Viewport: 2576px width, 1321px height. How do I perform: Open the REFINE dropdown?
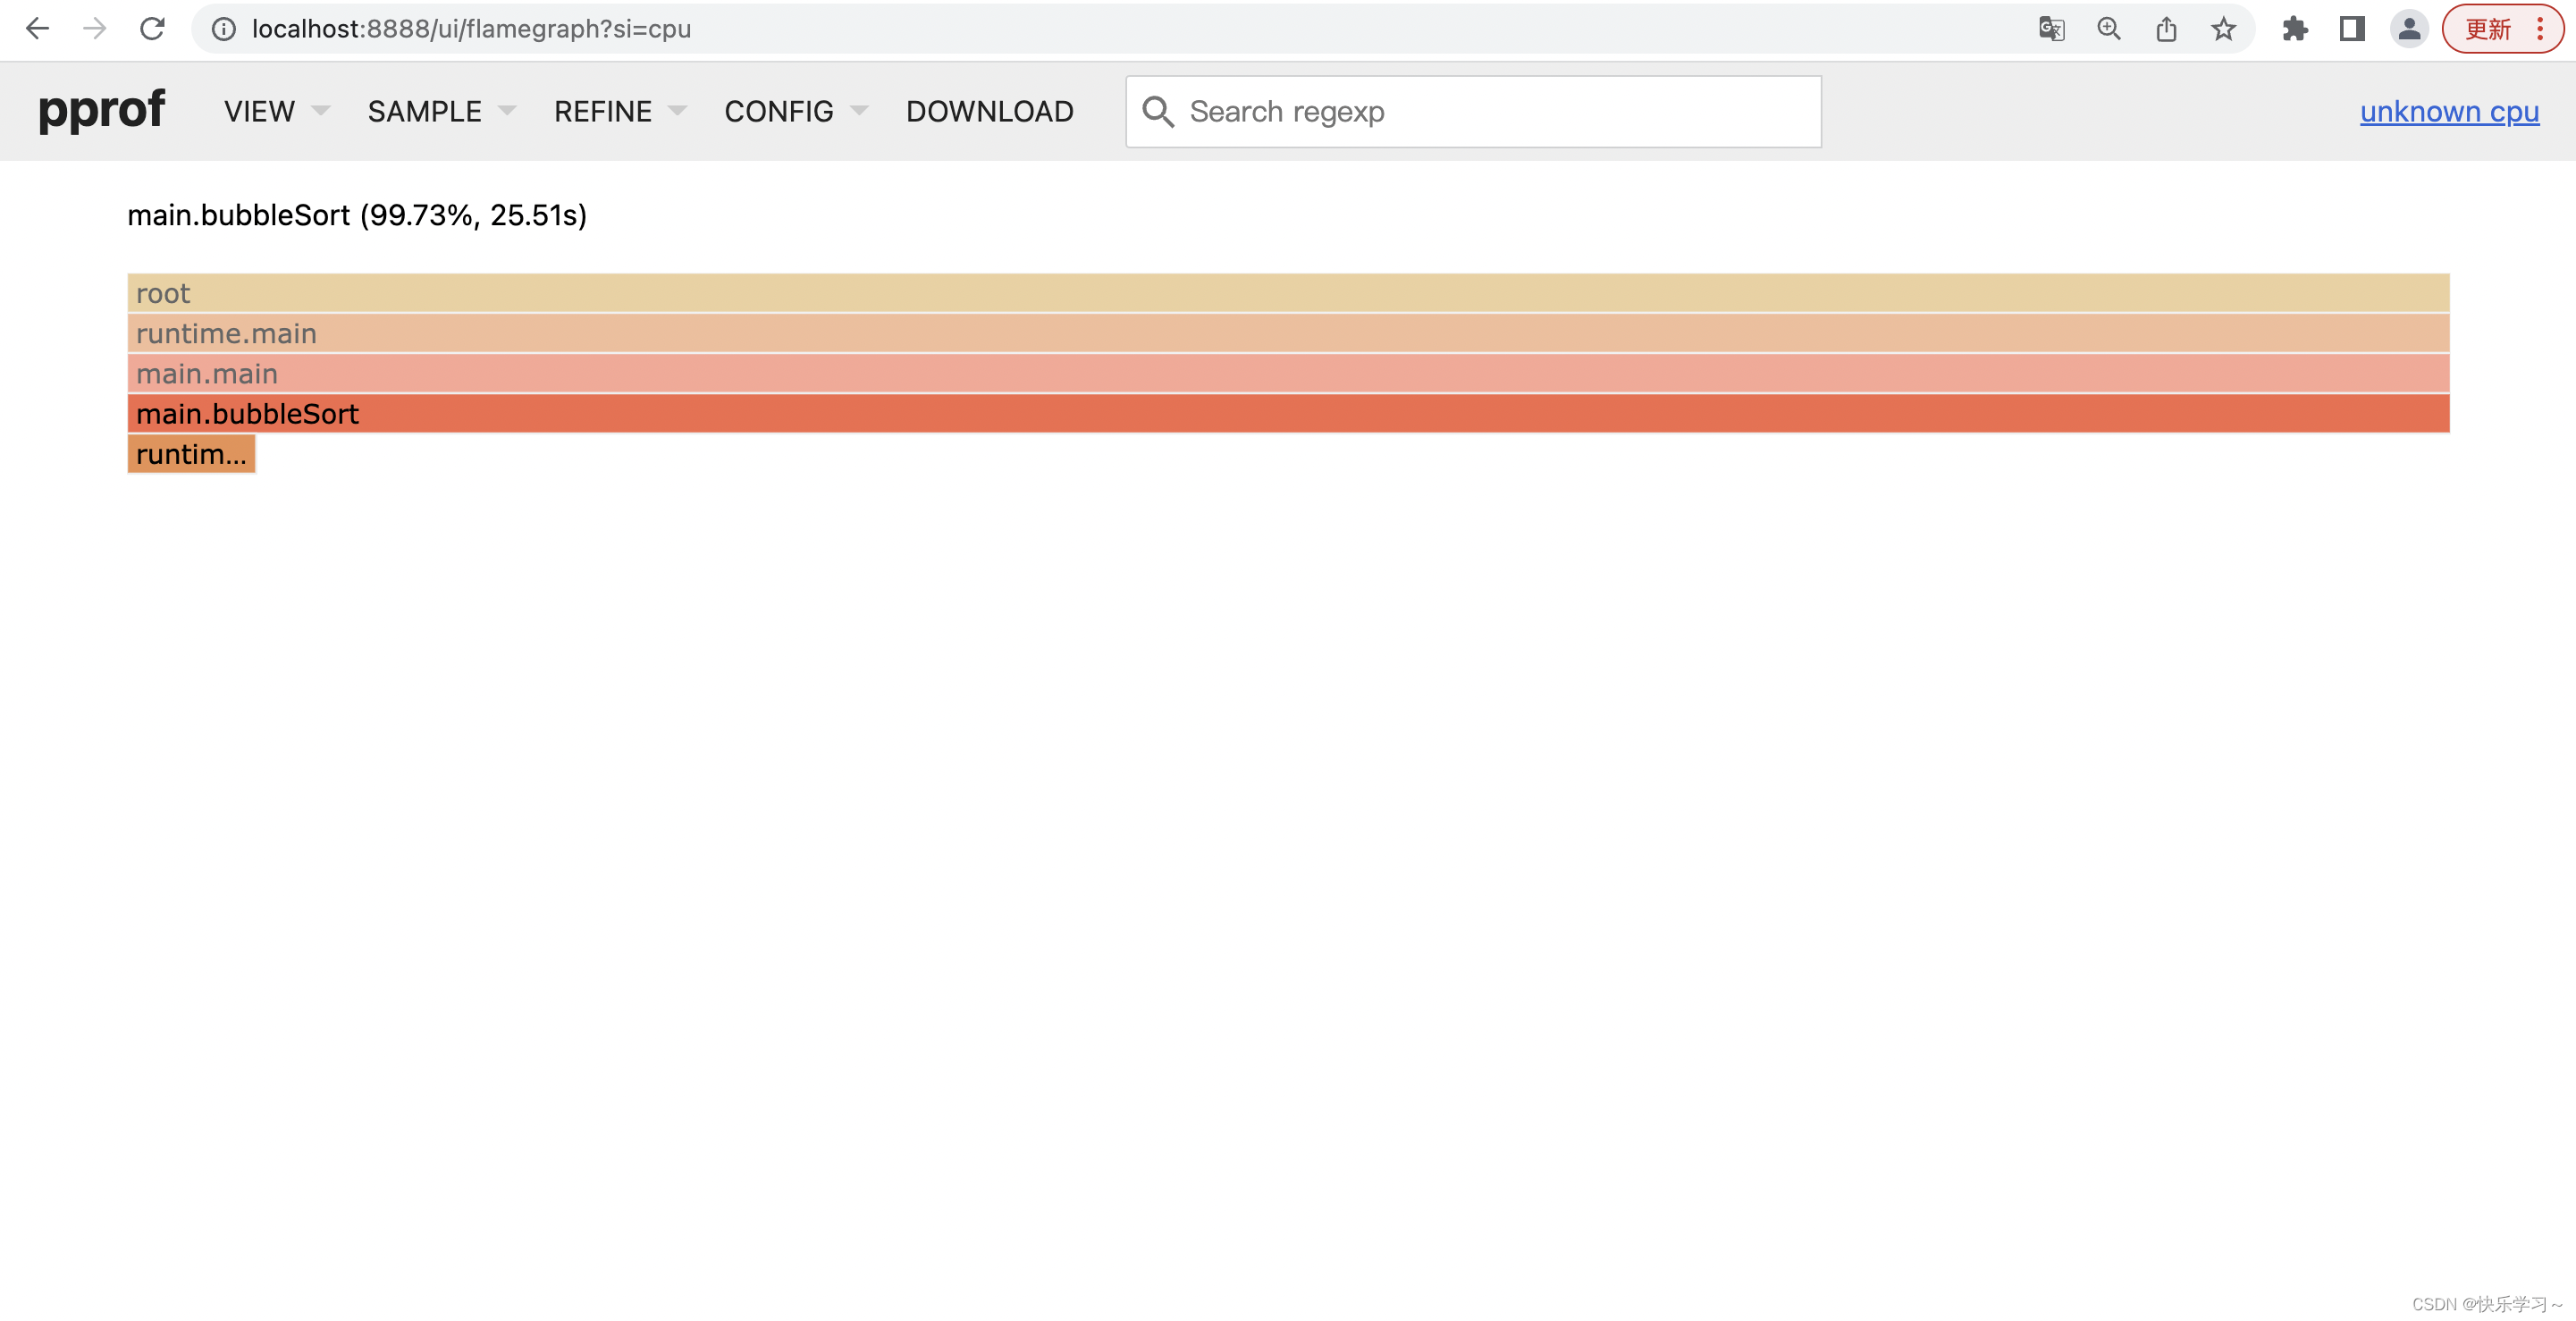click(x=619, y=111)
